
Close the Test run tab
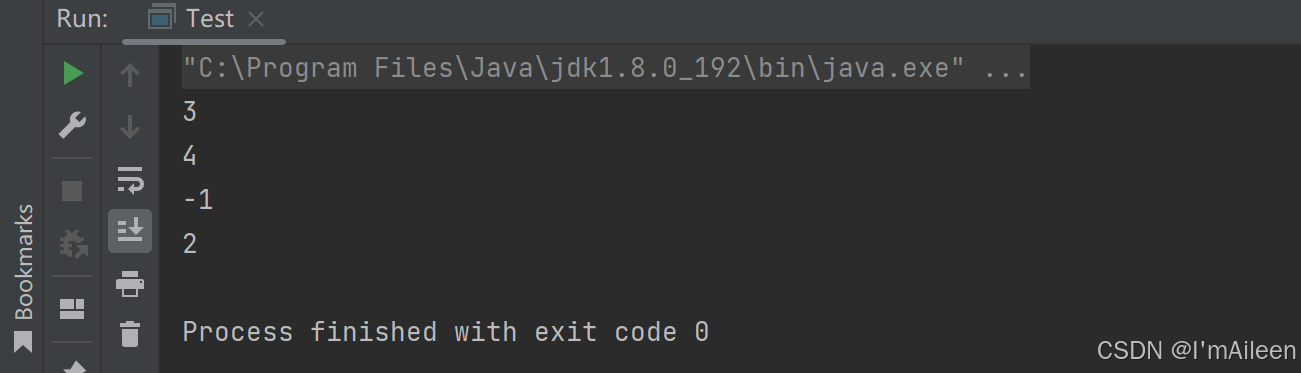pos(256,19)
